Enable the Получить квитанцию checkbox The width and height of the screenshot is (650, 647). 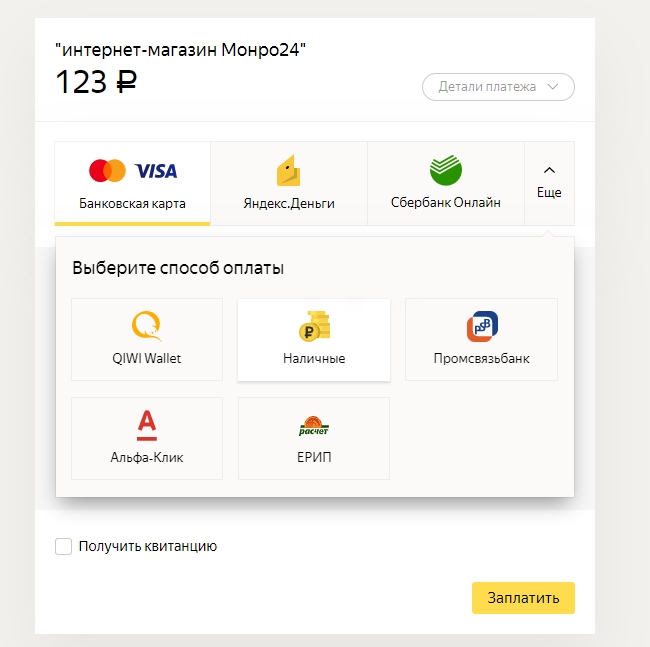point(63,546)
